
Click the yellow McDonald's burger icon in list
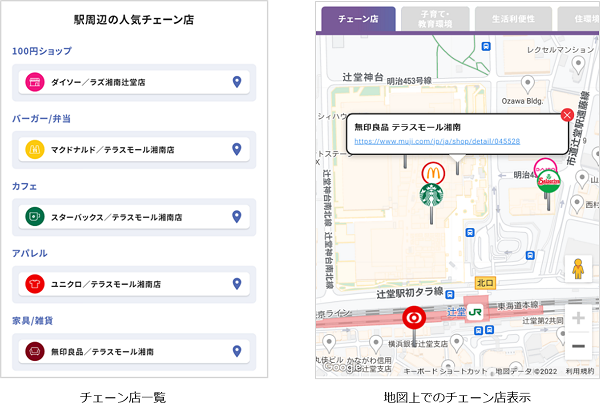click(x=35, y=150)
